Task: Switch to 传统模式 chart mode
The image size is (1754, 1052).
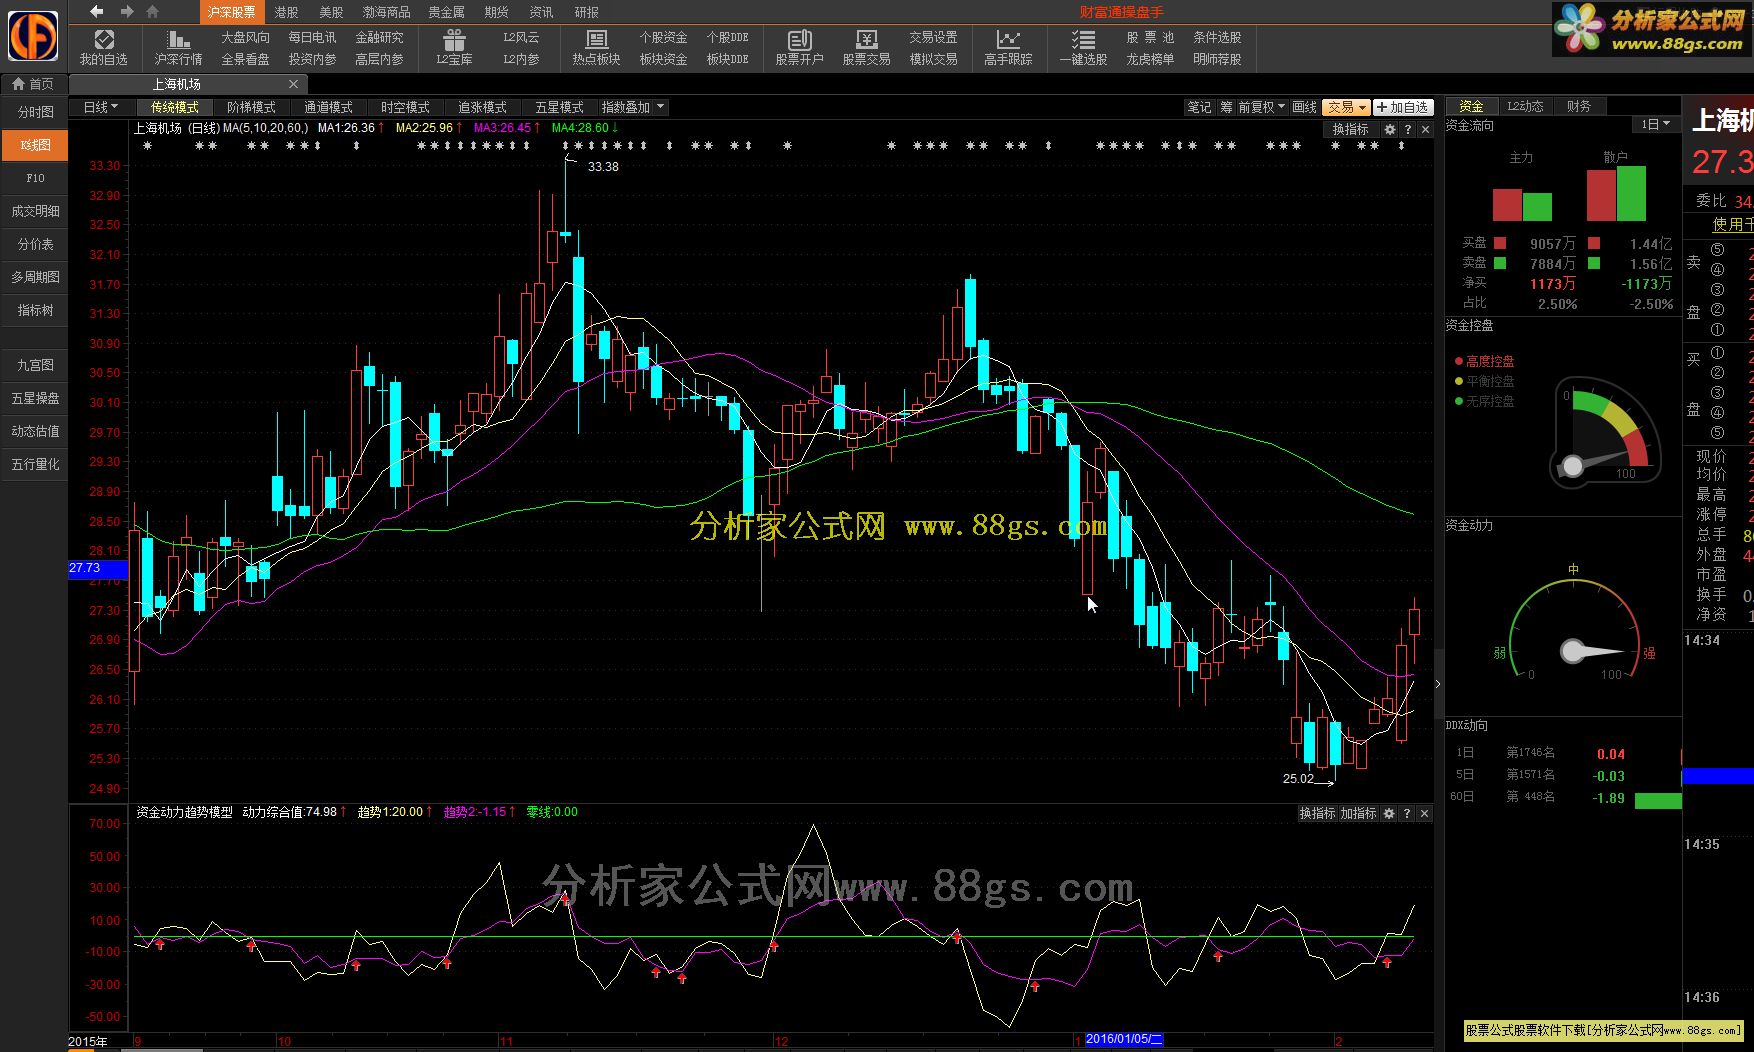Action: (175, 107)
